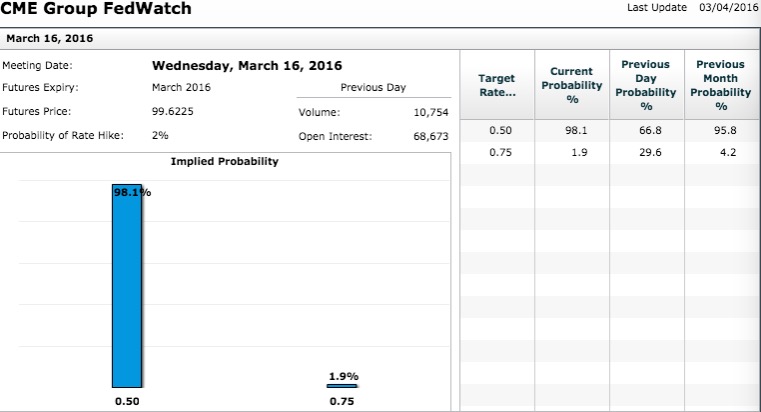Image resolution: width=761 pixels, height=412 pixels.
Task: Click the 0.75 label on chart axis
Action: pyautogui.click(x=343, y=402)
